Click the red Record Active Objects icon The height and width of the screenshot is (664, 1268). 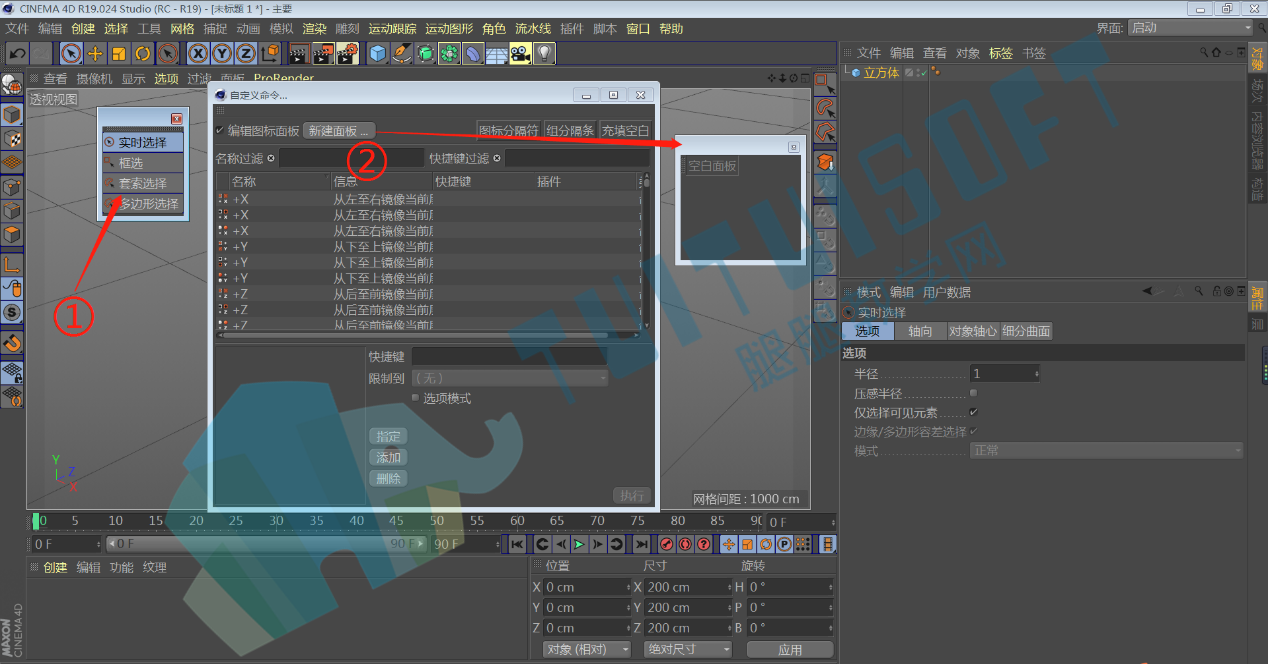pos(666,544)
